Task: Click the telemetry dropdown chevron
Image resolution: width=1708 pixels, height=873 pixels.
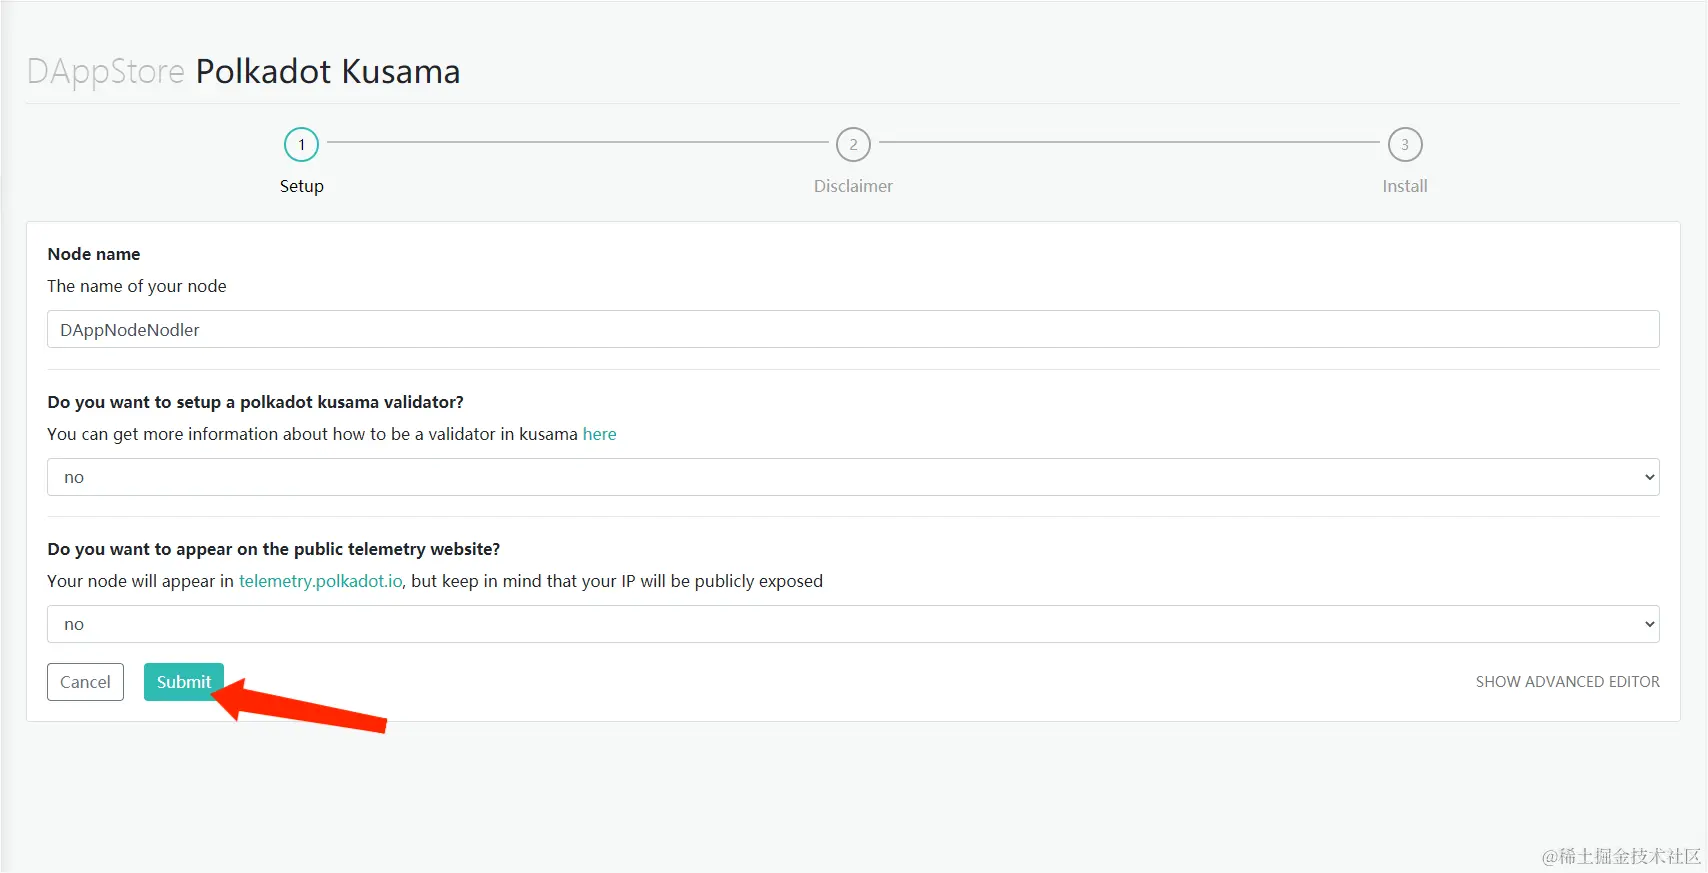Action: coord(1649,624)
